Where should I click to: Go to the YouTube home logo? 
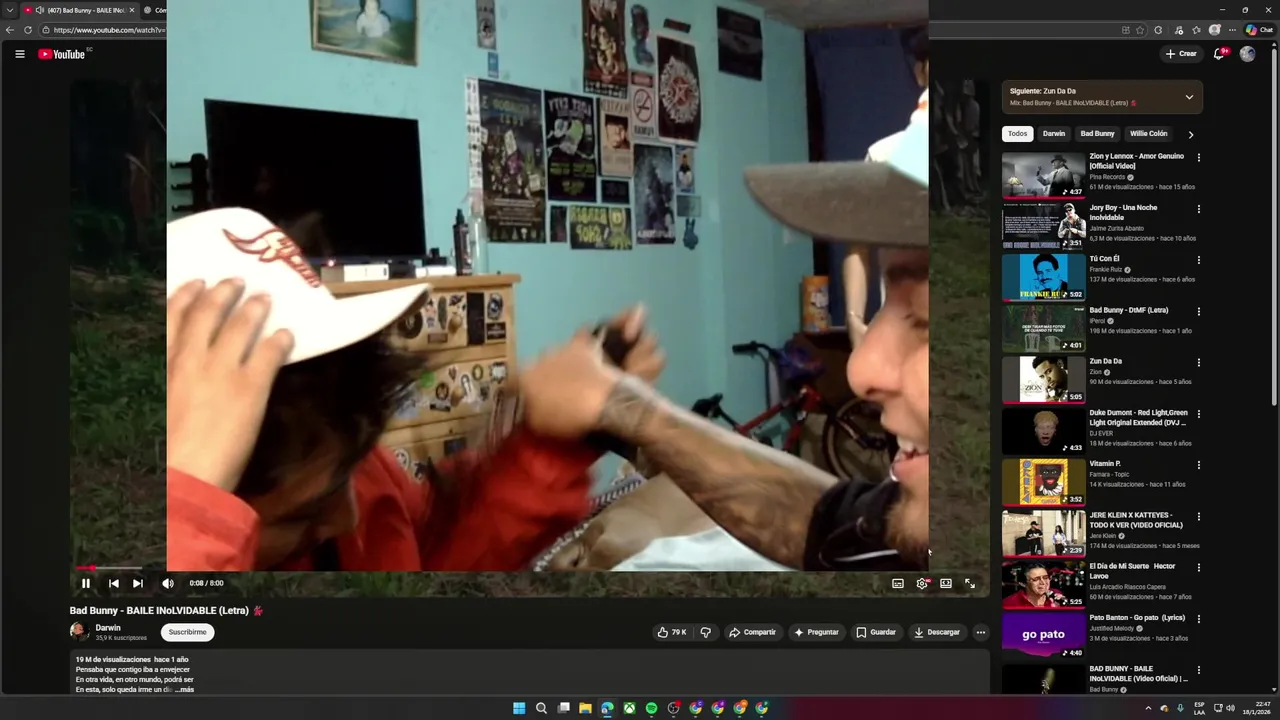point(62,54)
